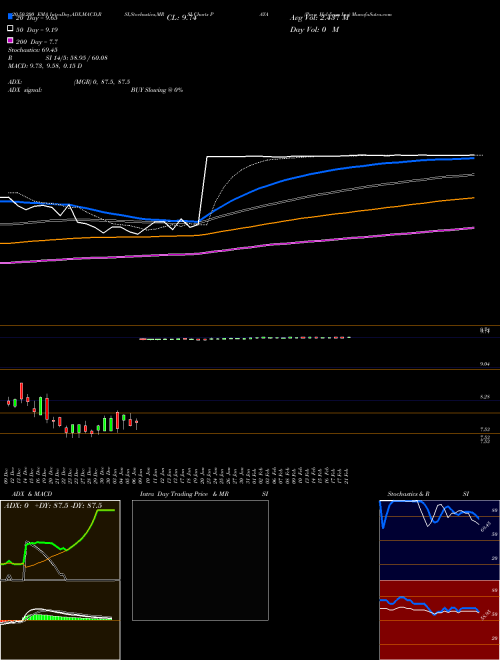The width and height of the screenshot is (500, 660).
Task: Click the tallest red candlestick in the price chart
Action: click(x=47, y=407)
